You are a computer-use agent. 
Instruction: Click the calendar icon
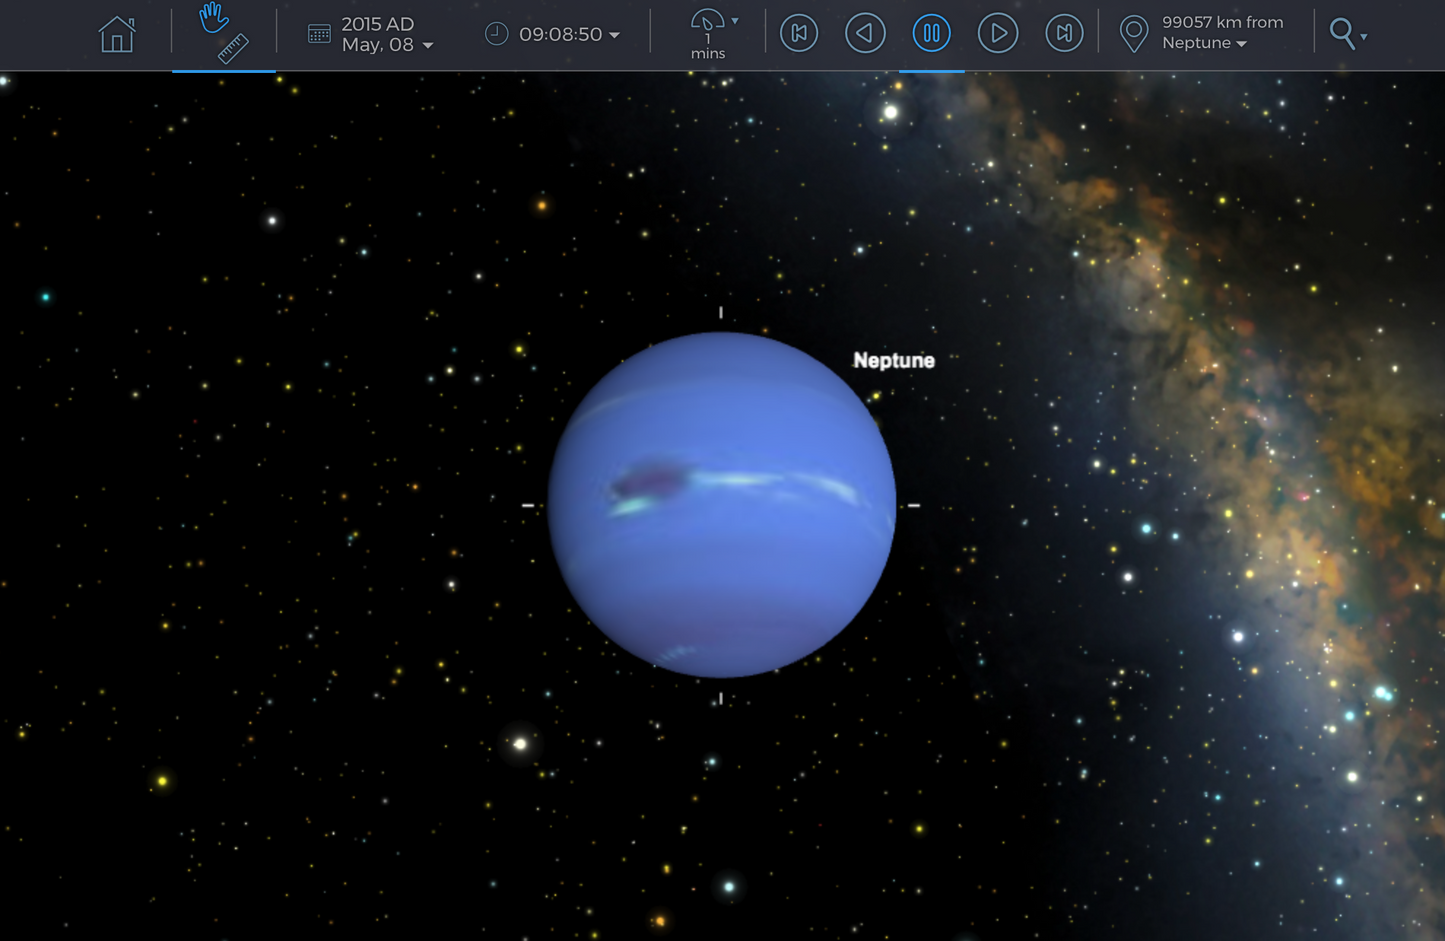(319, 33)
